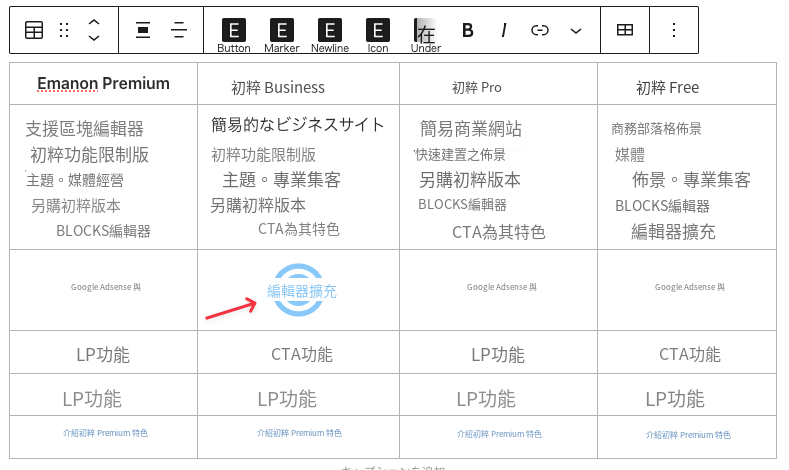Insert an Emanon Newline

point(330,35)
